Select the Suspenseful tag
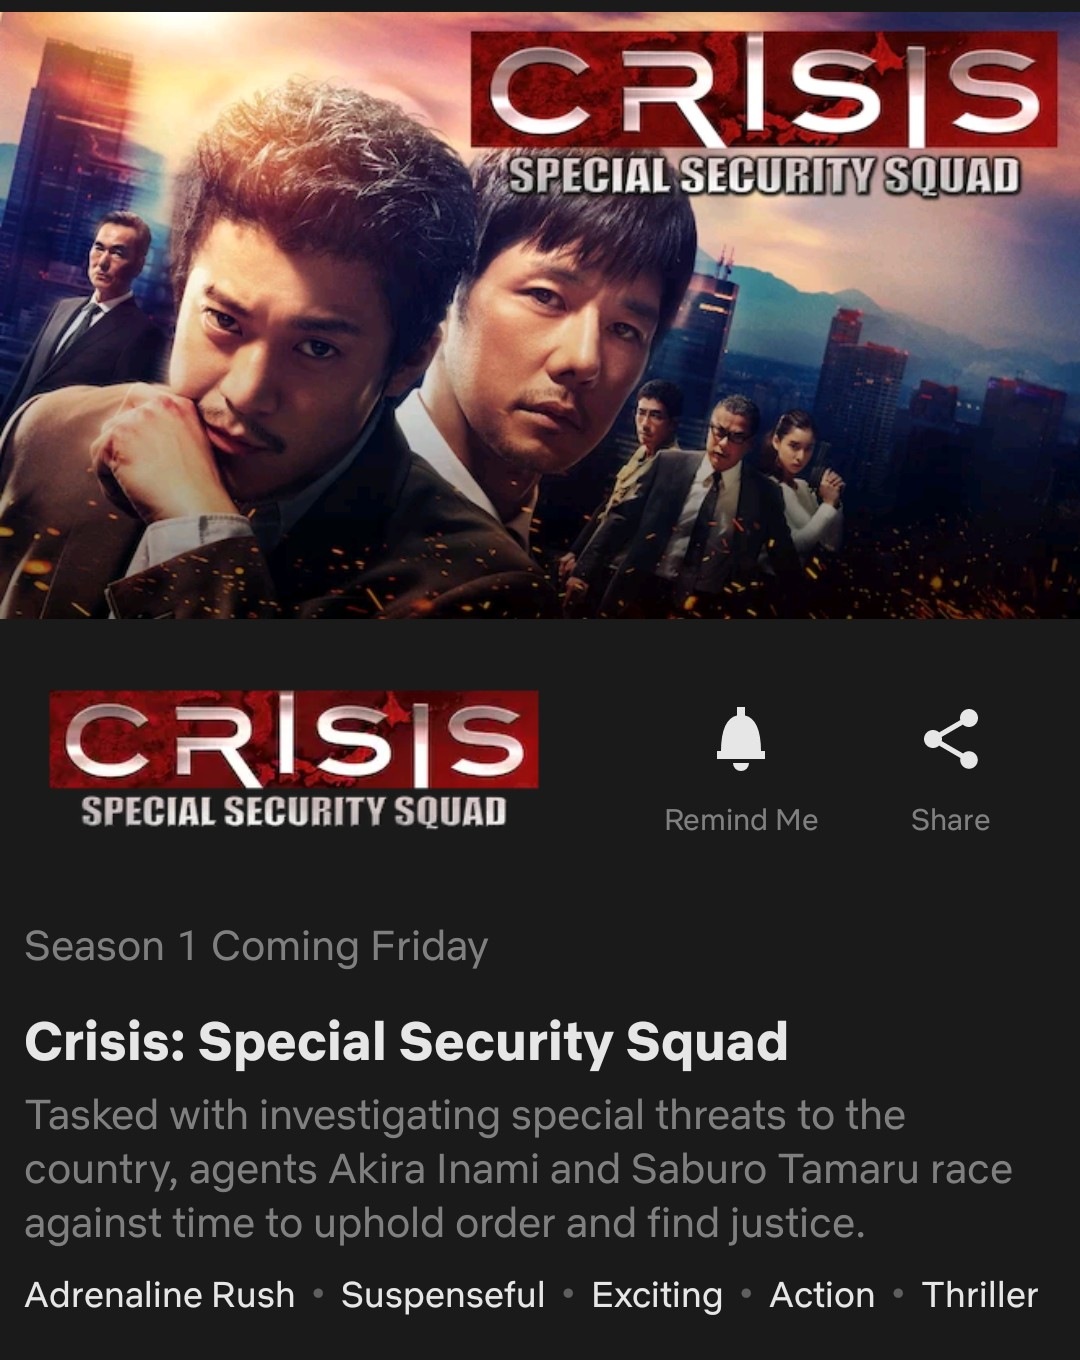This screenshot has height=1360, width=1080. 443,1295
